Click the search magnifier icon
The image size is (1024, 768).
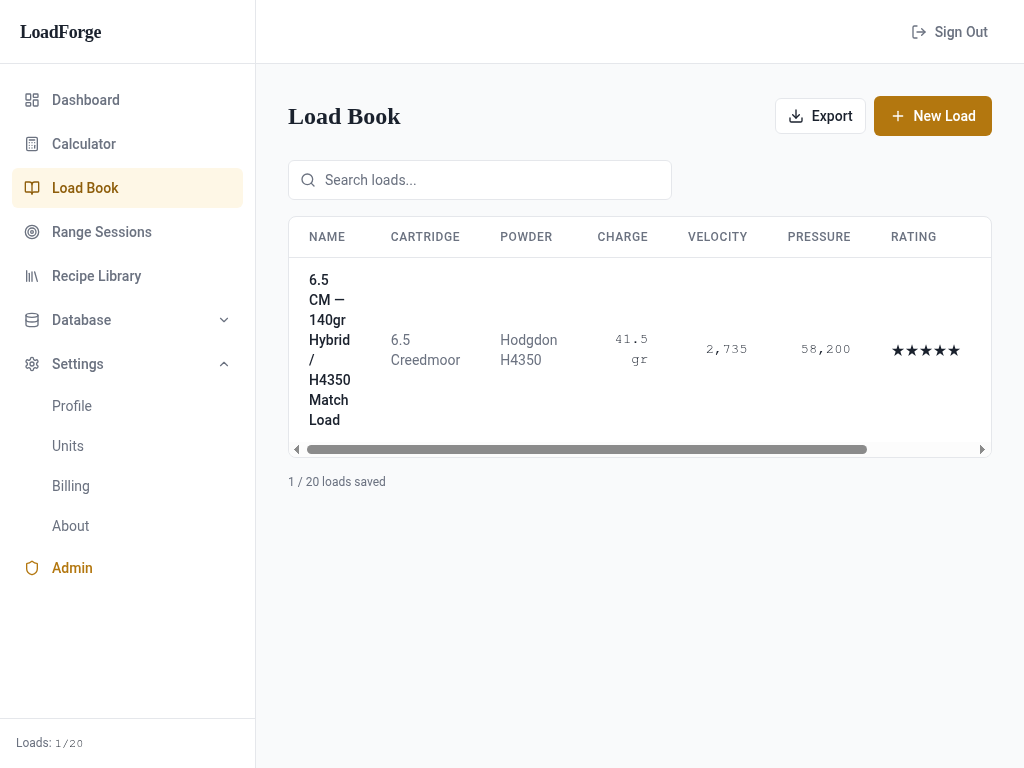click(x=308, y=180)
